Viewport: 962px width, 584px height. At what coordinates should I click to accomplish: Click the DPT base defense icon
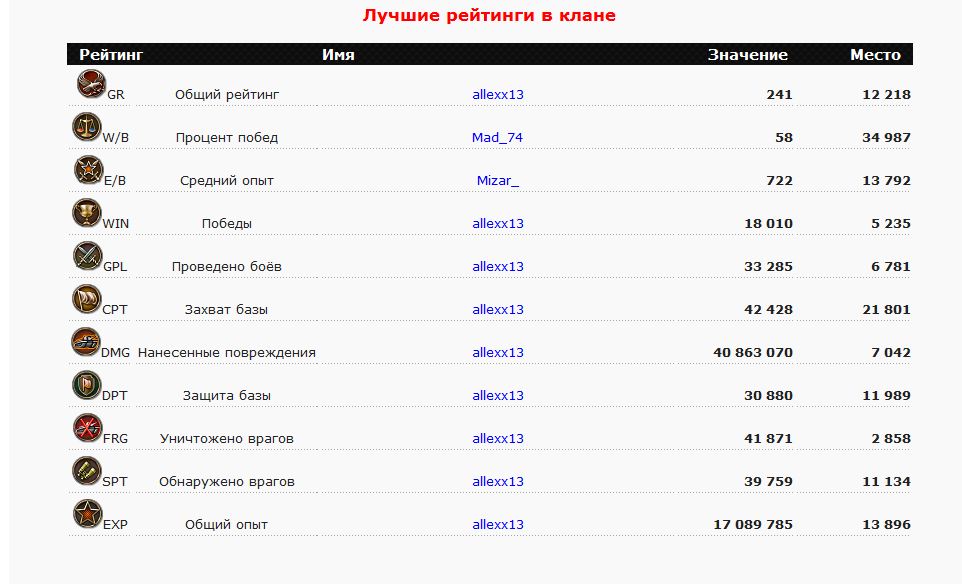87,386
